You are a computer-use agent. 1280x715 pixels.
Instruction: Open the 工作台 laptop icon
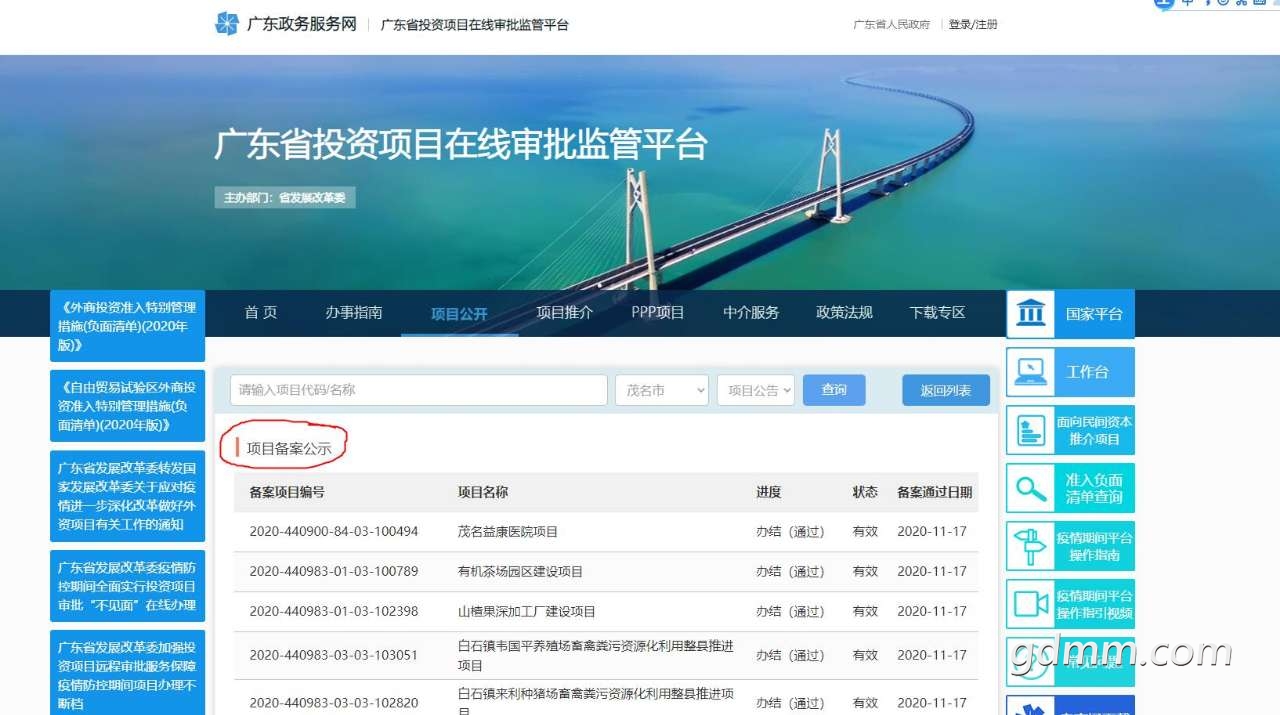pos(1029,372)
